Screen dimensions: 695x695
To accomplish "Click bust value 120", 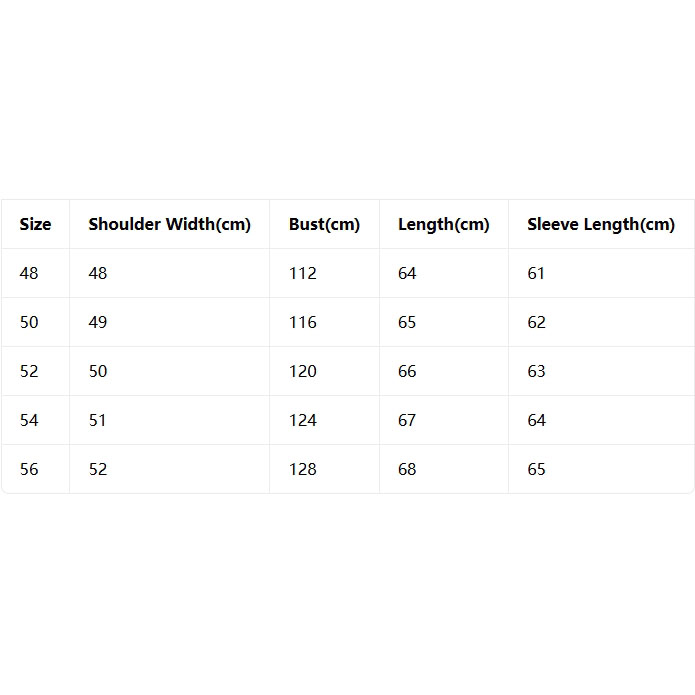I will click(x=303, y=371).
